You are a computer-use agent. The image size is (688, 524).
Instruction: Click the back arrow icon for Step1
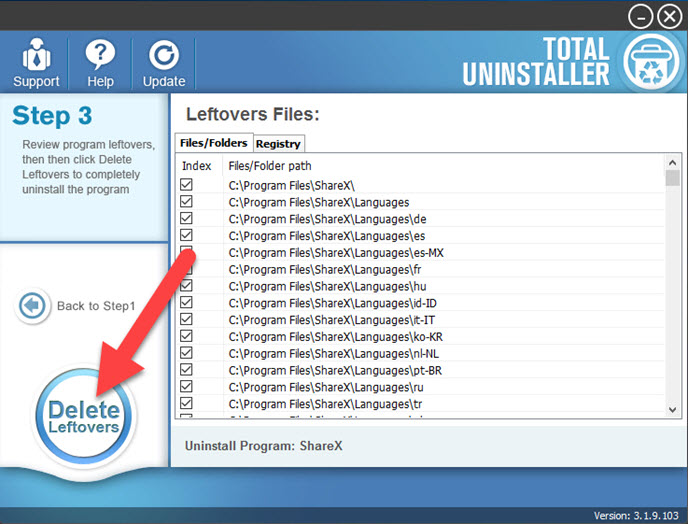32,305
